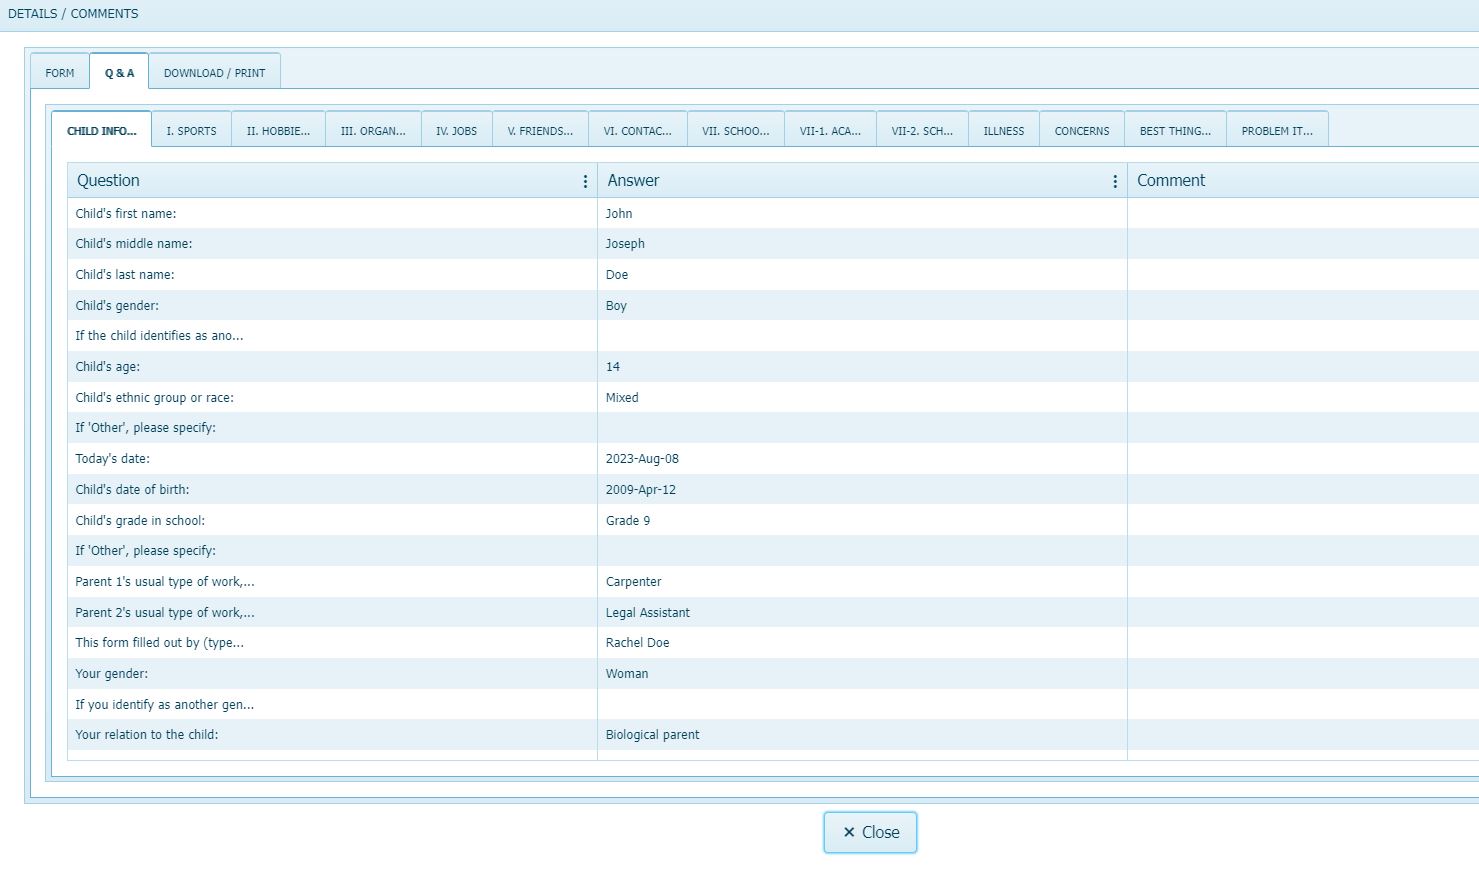Switch to the FORM tab
This screenshot has height=871, width=1479.
click(60, 72)
